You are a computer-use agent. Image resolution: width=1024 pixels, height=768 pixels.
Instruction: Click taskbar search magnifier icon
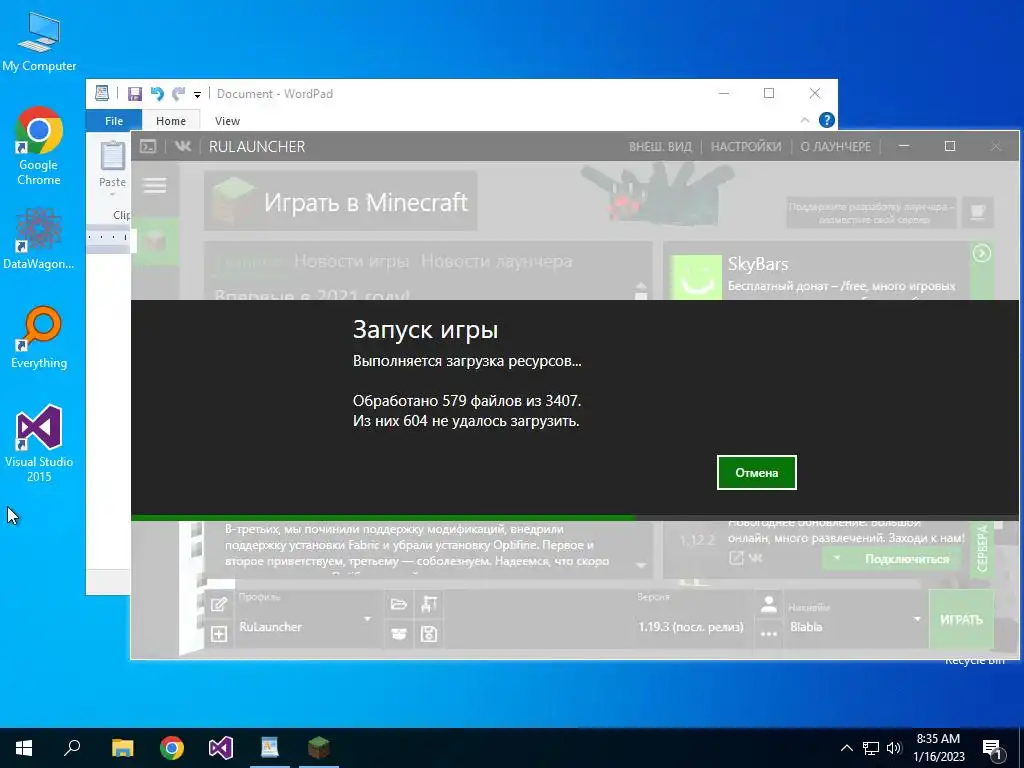72,748
